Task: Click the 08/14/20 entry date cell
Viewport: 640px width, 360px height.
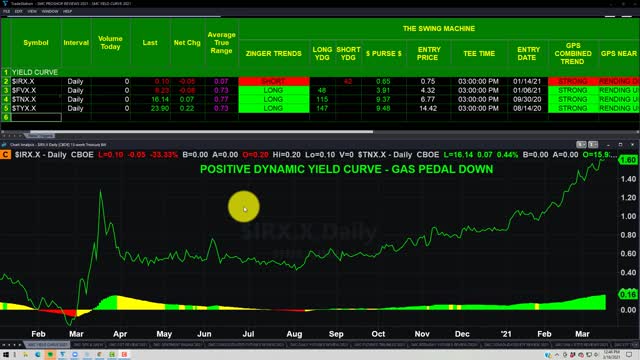Action: click(x=527, y=108)
